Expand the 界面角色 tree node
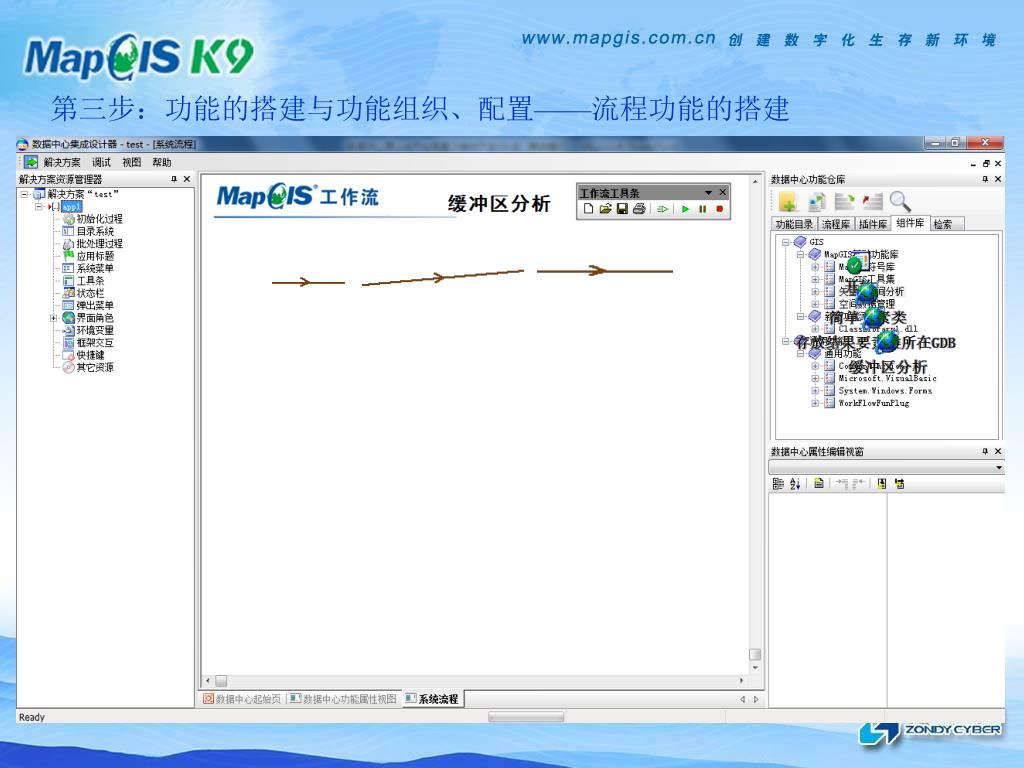Viewport: 1024px width, 768px height. (x=54, y=318)
